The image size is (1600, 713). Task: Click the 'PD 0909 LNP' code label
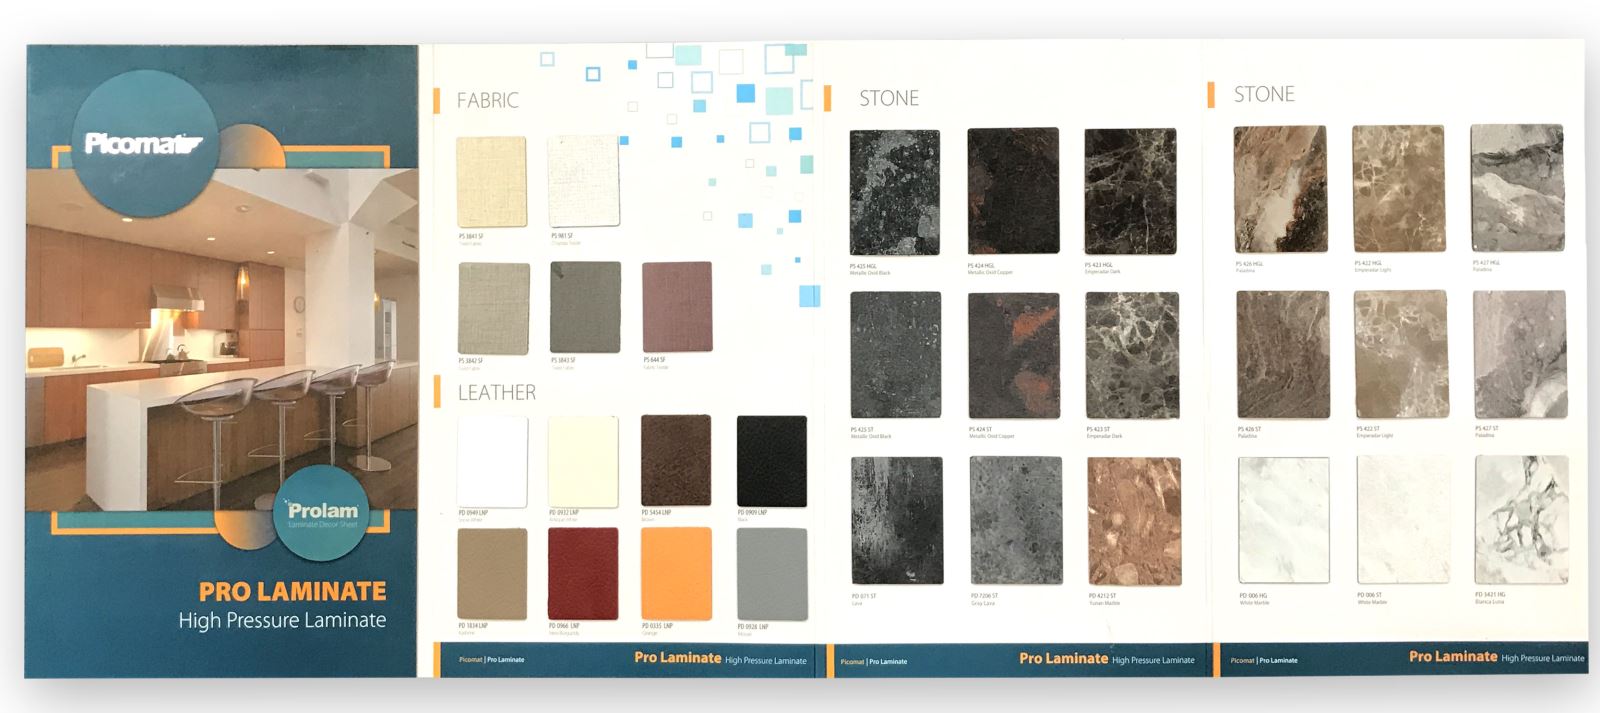point(752,513)
